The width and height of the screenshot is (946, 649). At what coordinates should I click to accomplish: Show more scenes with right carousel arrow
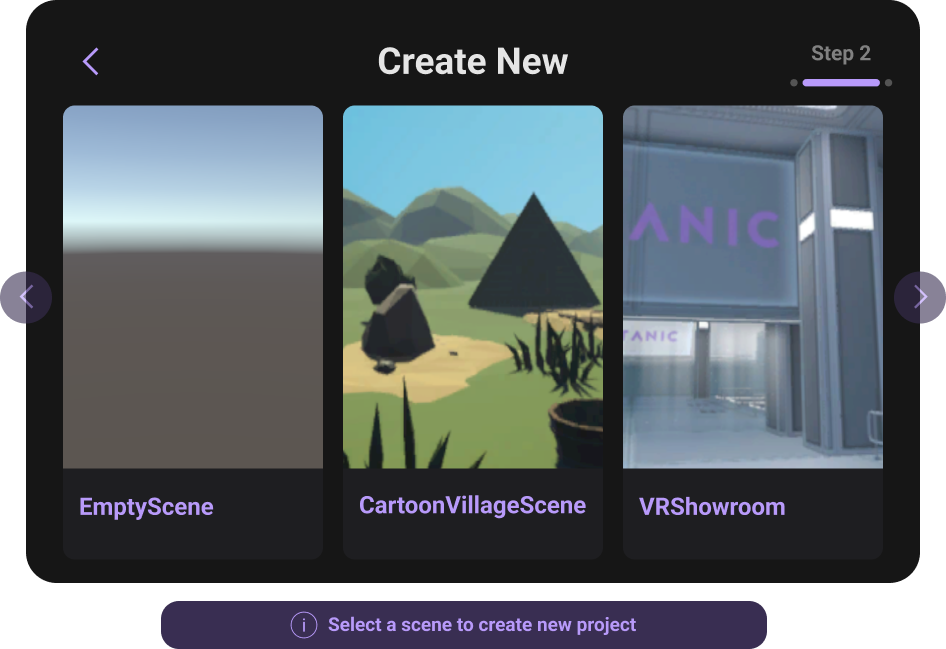click(x=920, y=297)
